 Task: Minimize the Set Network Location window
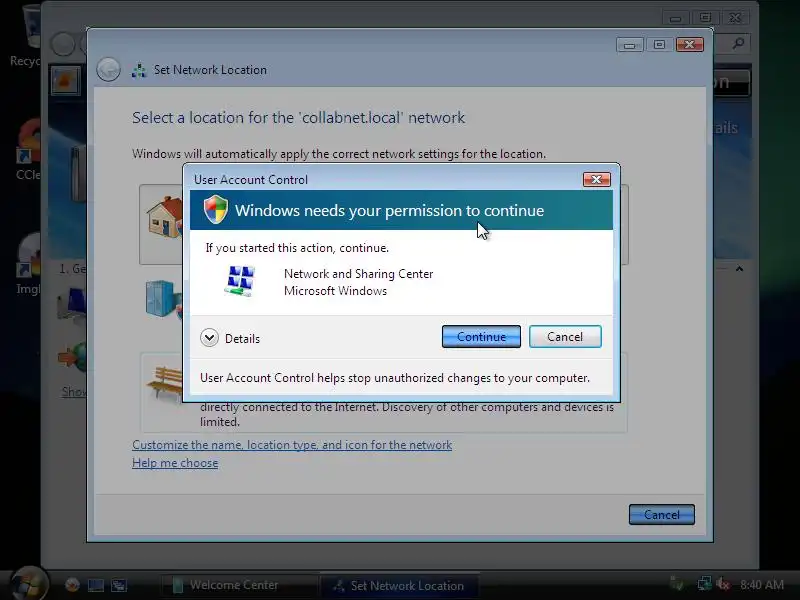629,45
